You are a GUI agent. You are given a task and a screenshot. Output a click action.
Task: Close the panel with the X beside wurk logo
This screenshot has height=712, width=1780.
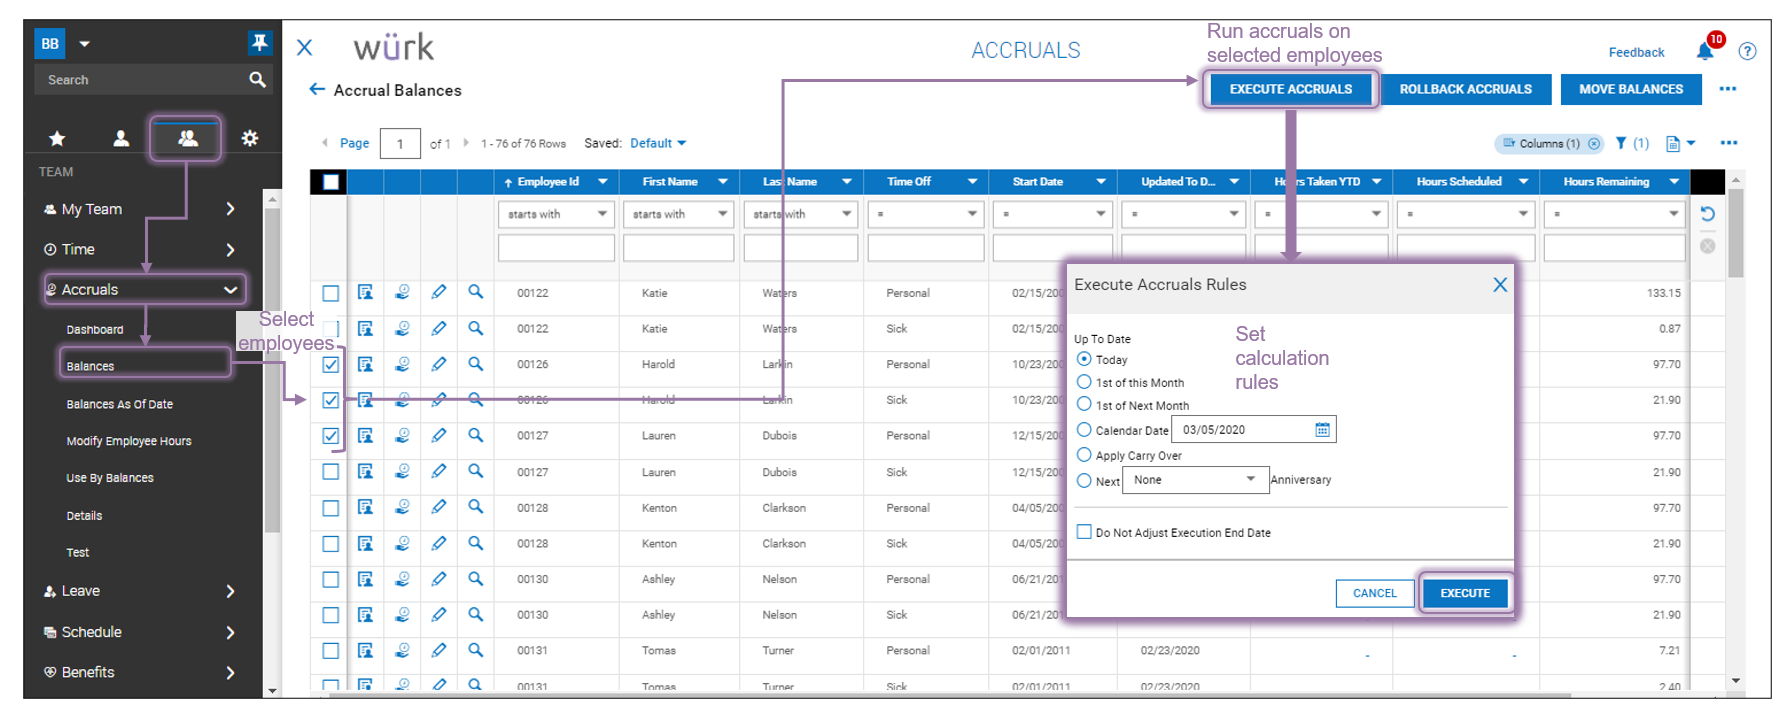click(305, 47)
